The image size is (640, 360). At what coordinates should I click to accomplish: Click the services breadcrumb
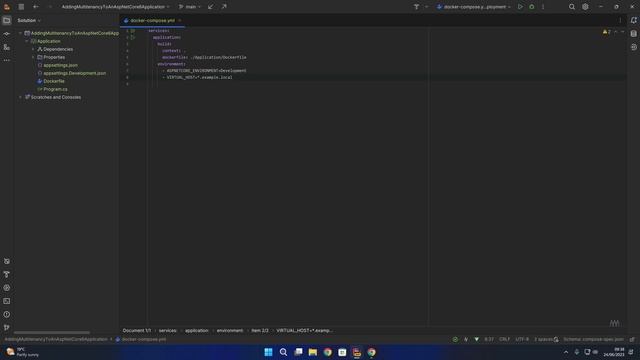pos(167,331)
